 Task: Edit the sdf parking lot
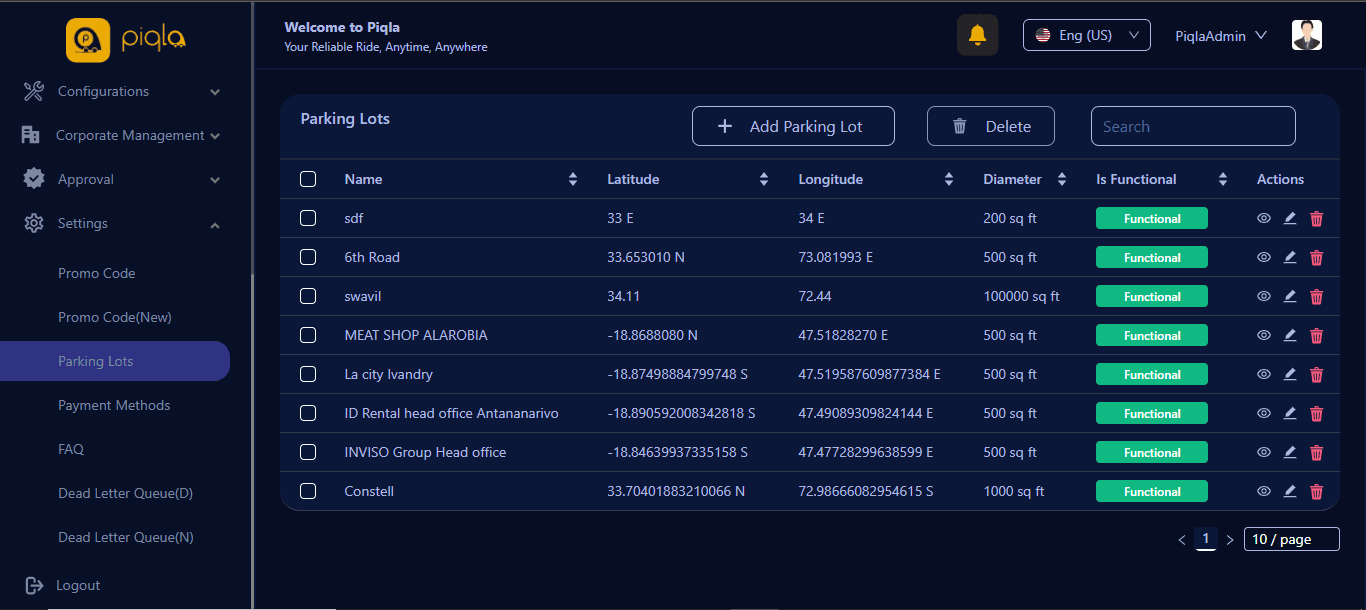1290,218
